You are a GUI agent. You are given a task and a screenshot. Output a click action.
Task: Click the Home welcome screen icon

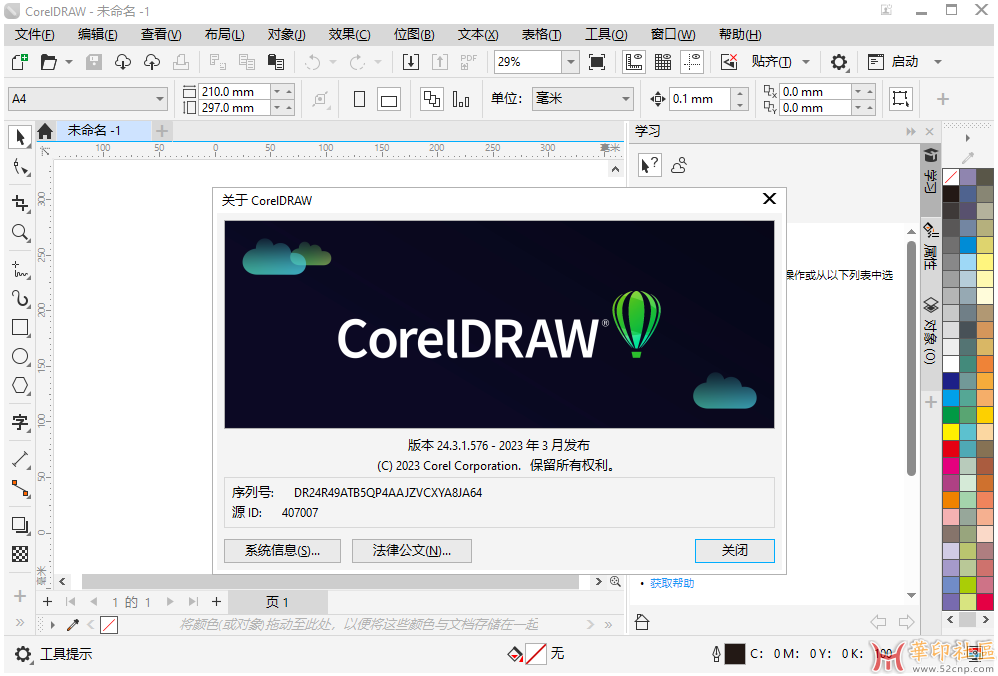[x=45, y=131]
